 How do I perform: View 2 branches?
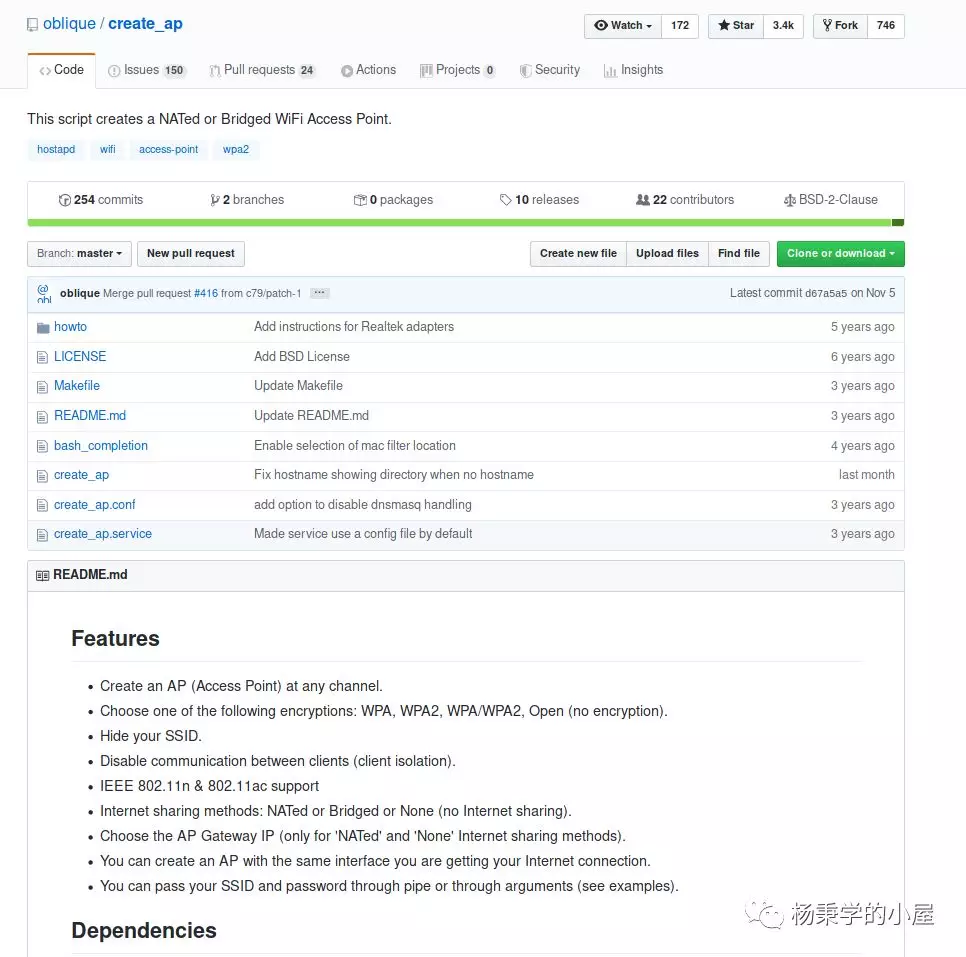point(247,200)
